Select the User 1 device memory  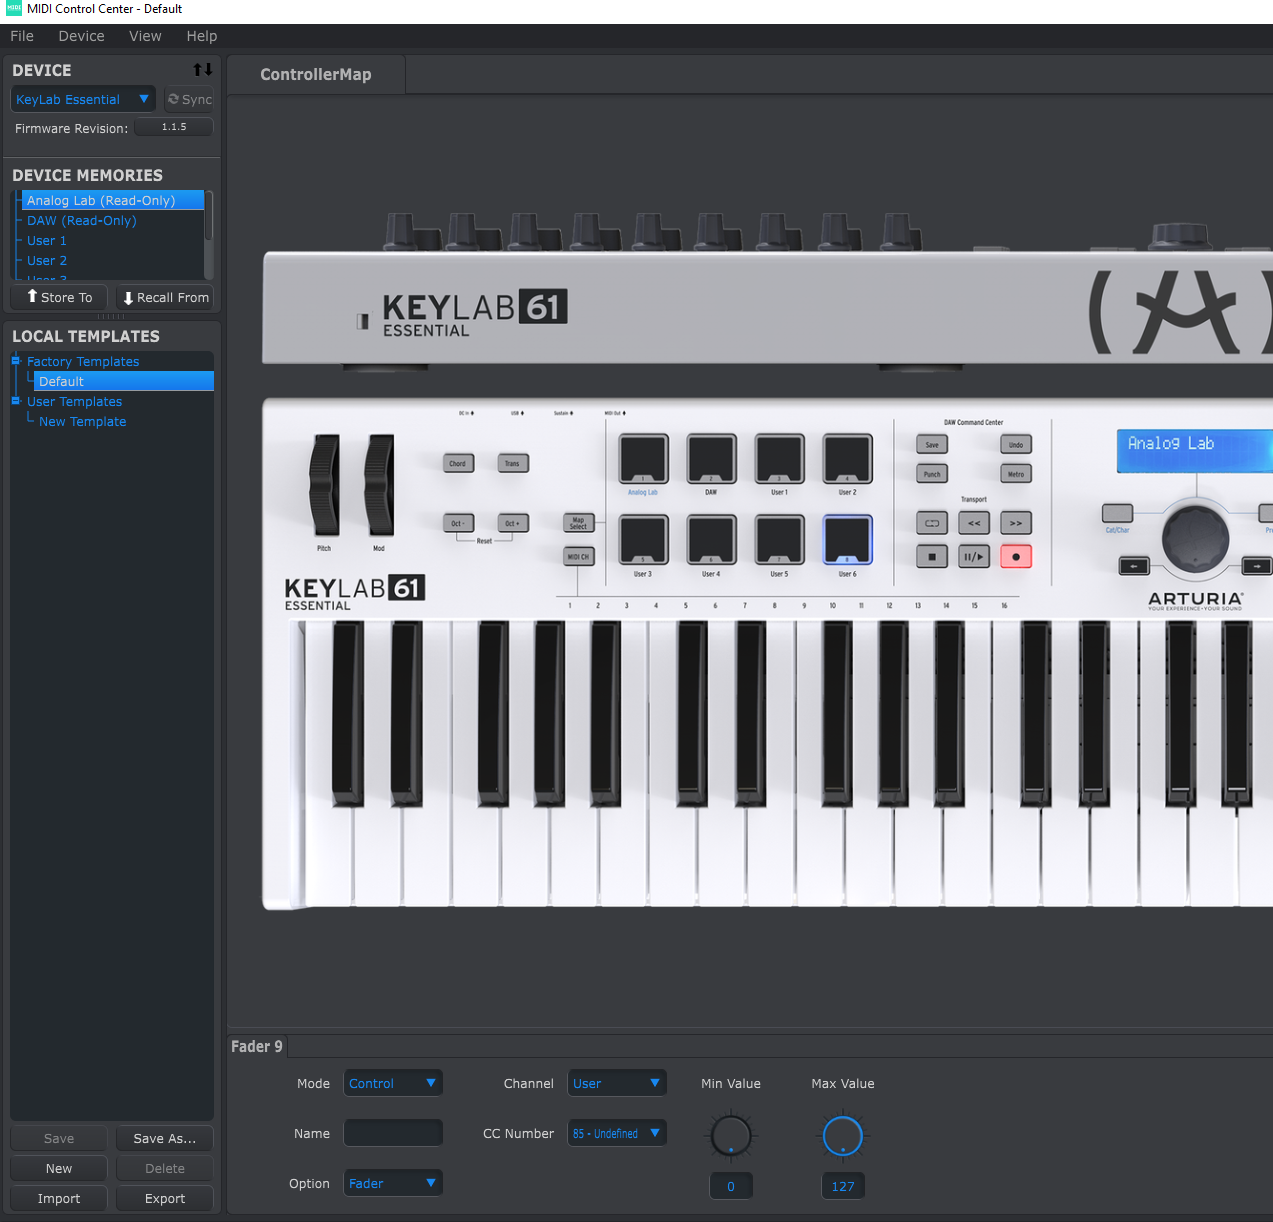point(47,240)
